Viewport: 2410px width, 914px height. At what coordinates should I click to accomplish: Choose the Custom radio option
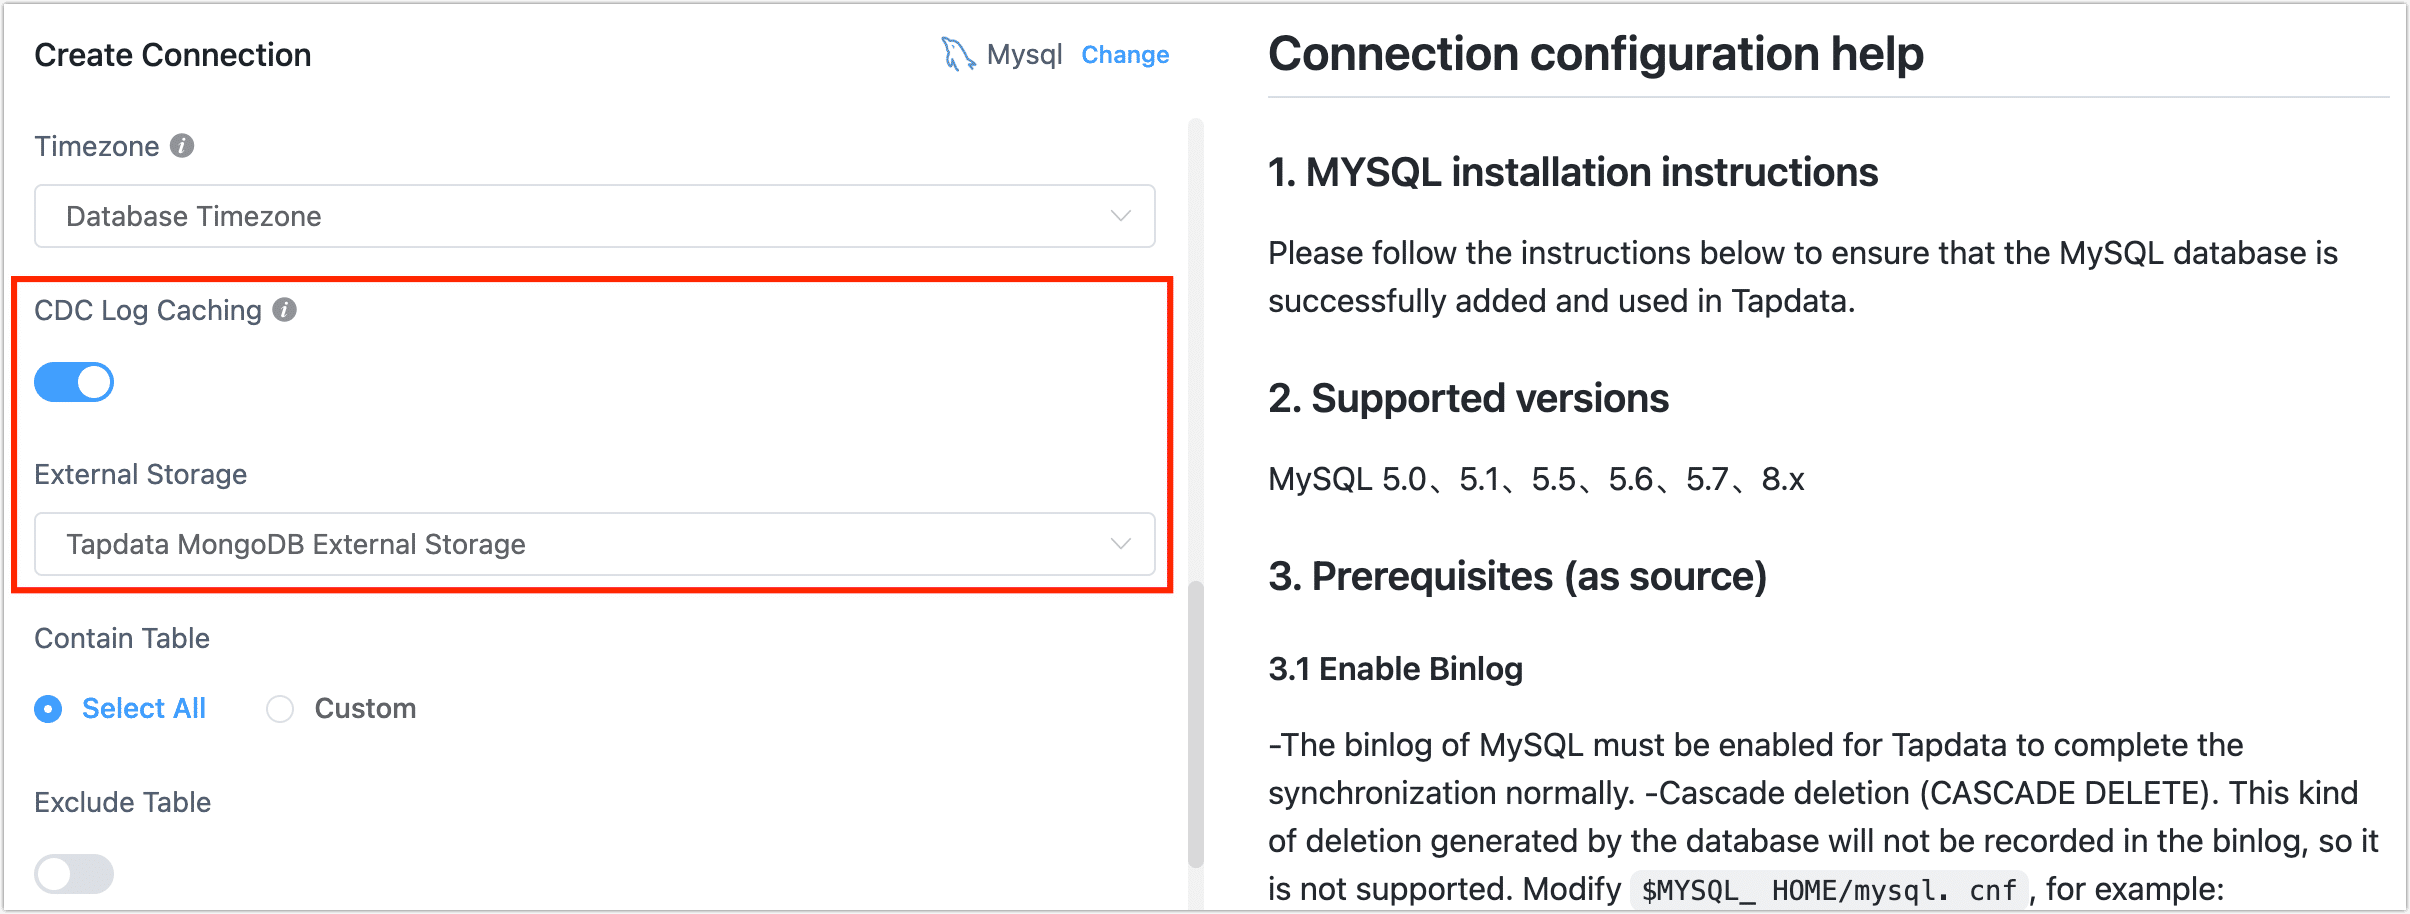pyautogui.click(x=280, y=709)
